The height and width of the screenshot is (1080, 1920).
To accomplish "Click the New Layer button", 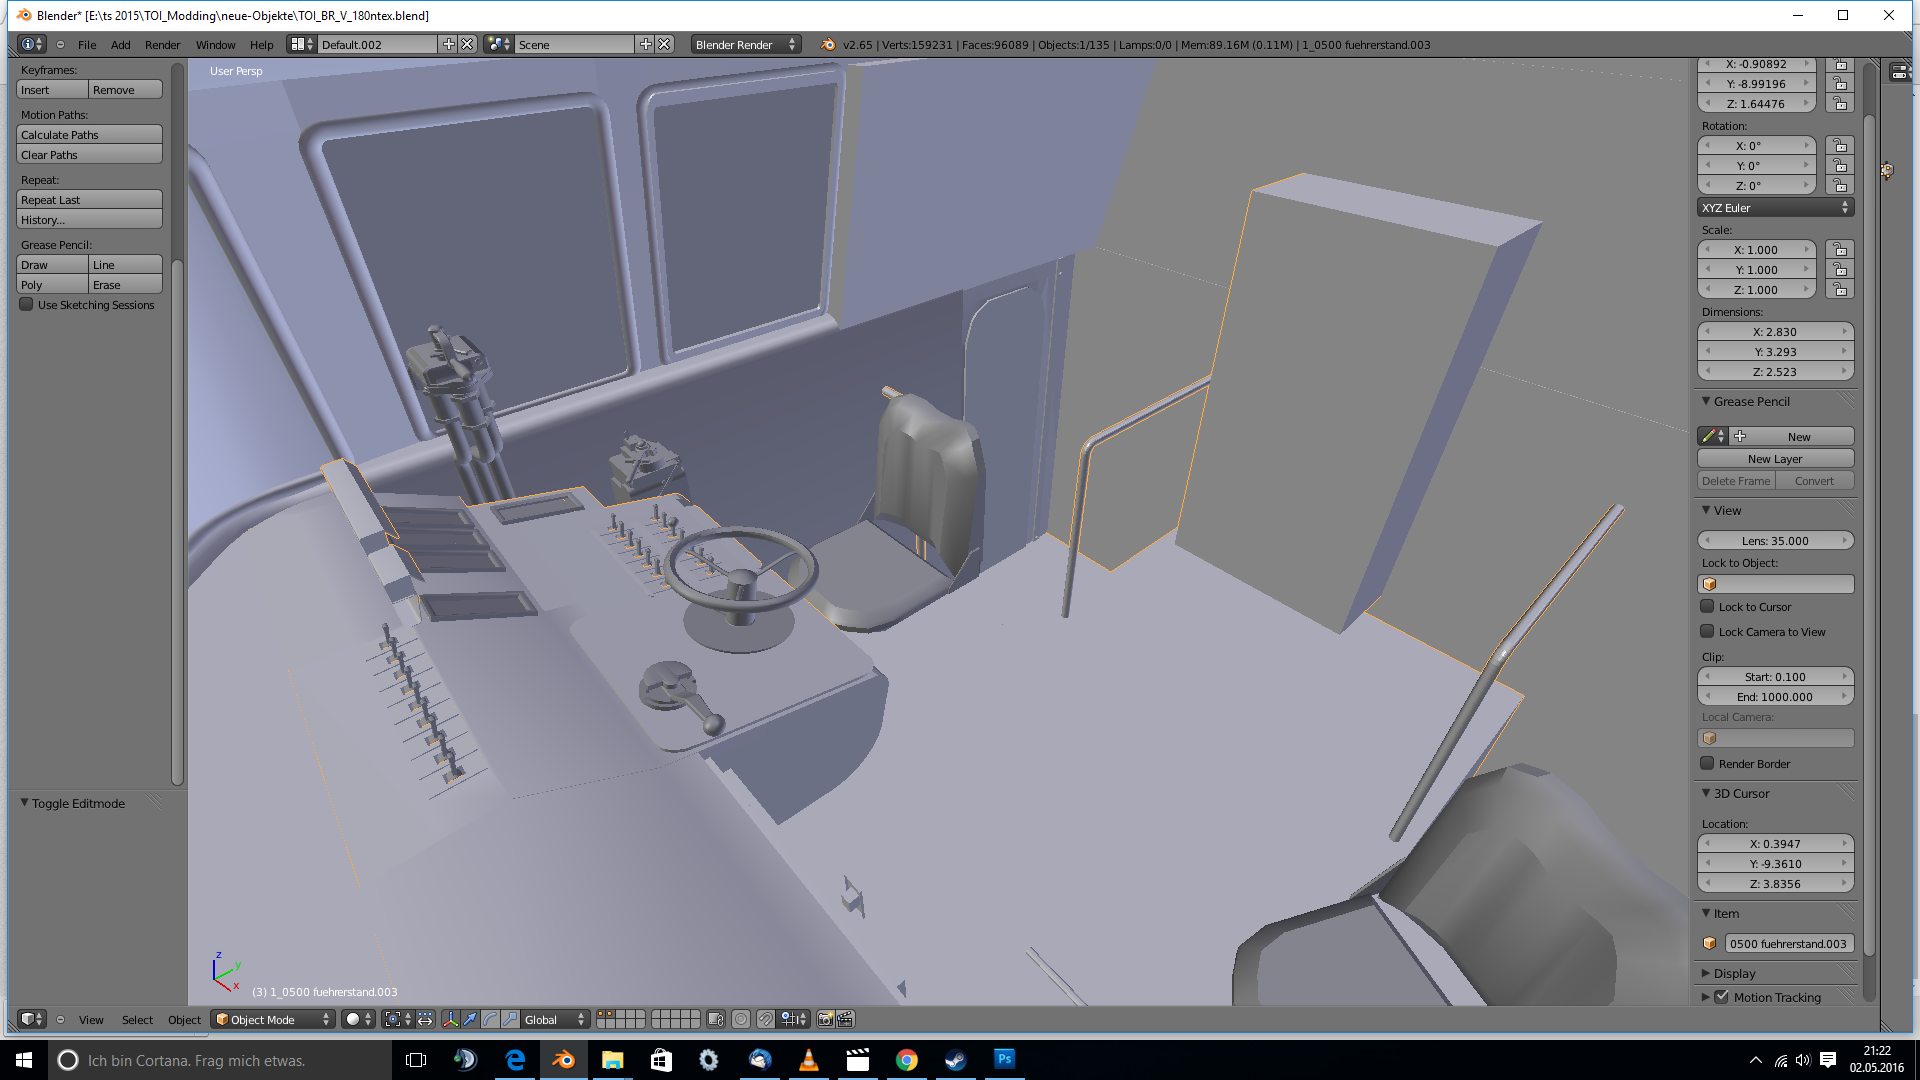I will click(x=1775, y=459).
